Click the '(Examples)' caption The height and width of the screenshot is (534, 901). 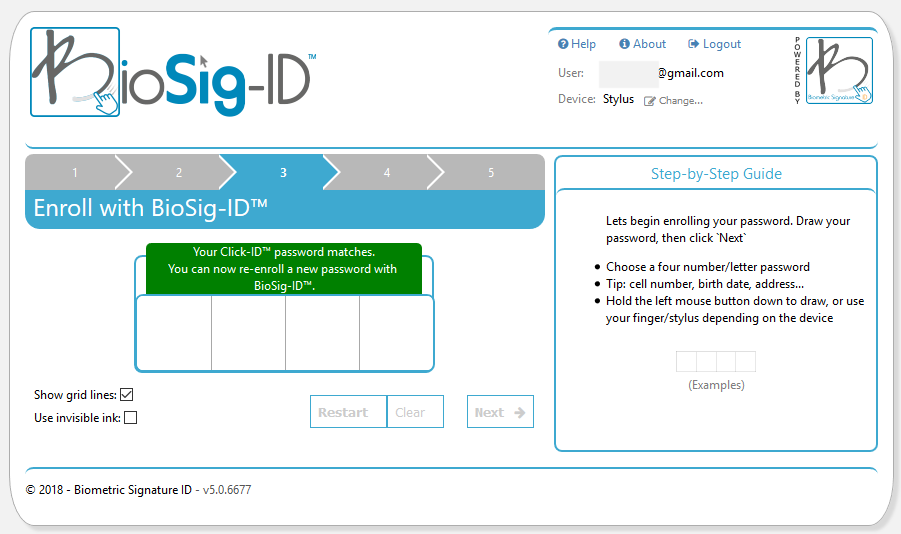point(716,385)
